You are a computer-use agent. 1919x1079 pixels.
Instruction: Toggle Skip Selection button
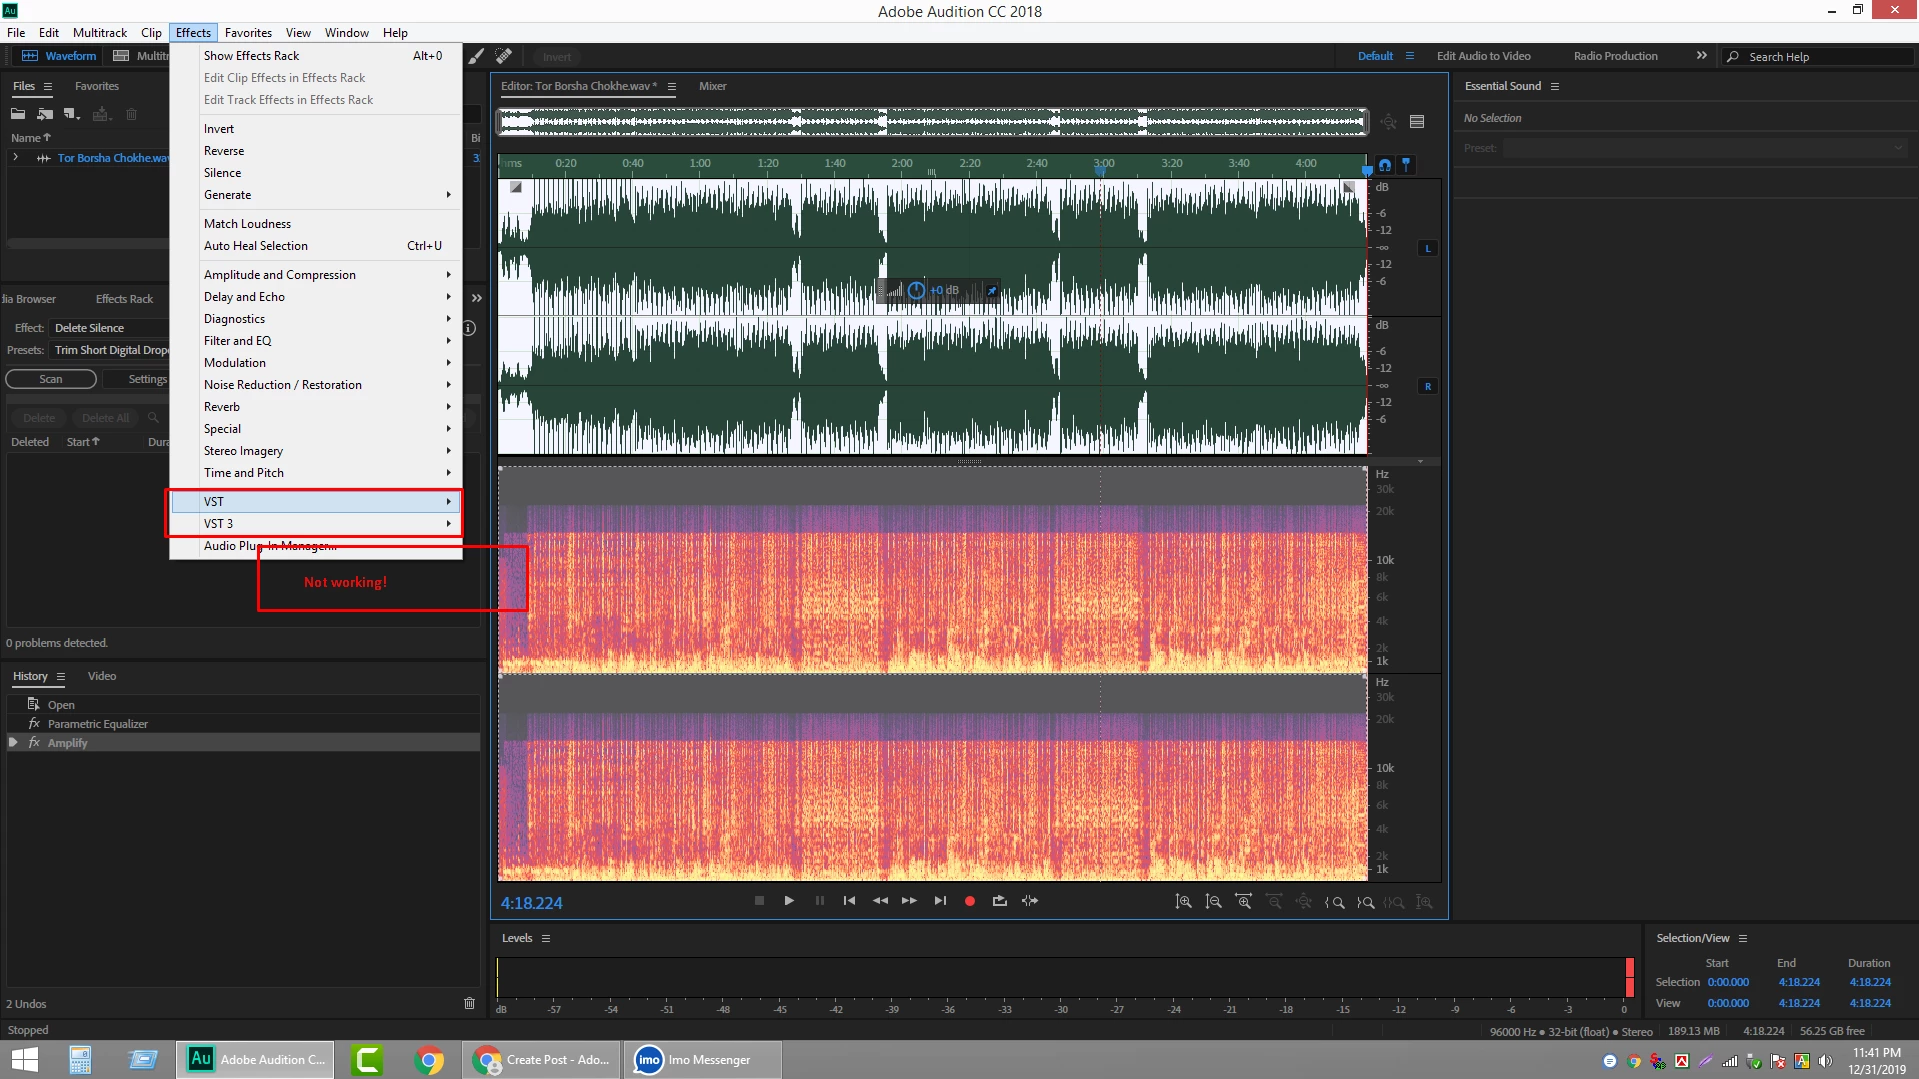click(1030, 901)
